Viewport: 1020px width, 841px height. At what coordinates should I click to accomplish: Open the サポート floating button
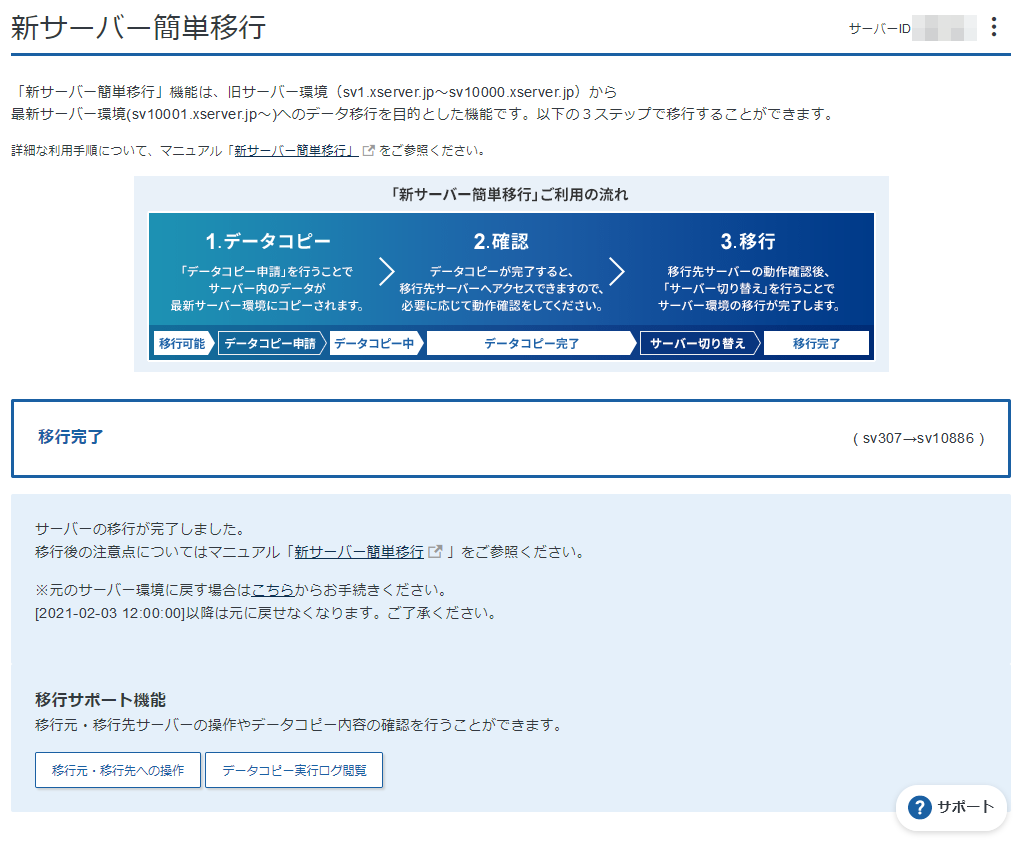[951, 807]
